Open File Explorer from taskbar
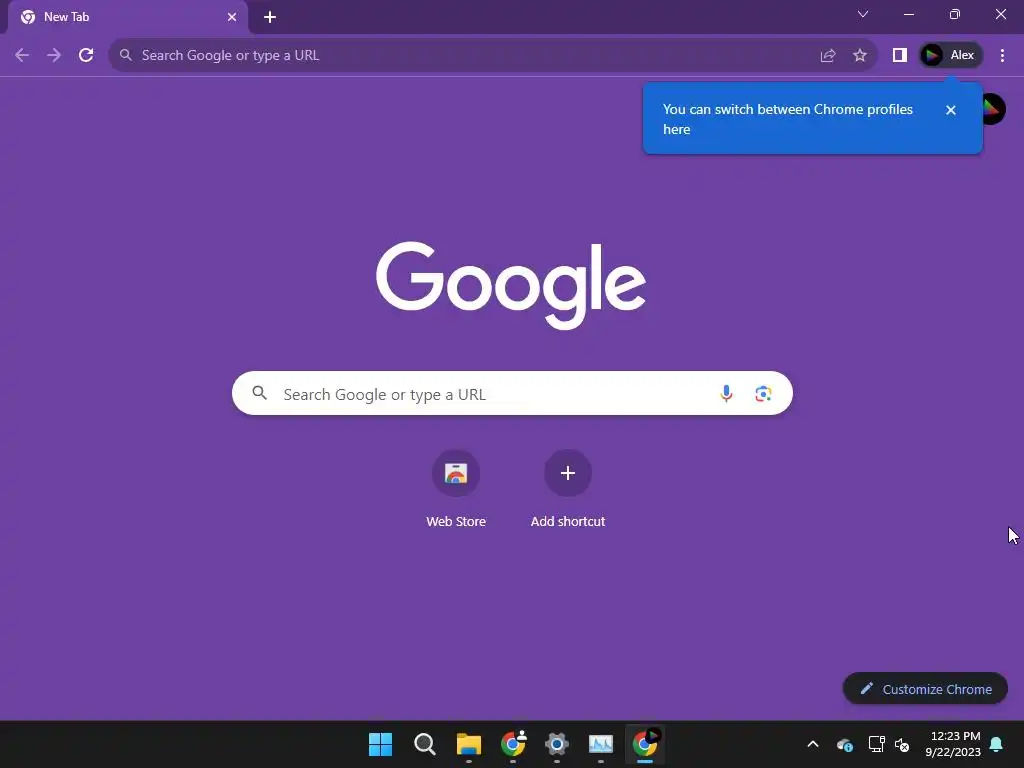Image resolution: width=1024 pixels, height=768 pixels. (x=468, y=744)
